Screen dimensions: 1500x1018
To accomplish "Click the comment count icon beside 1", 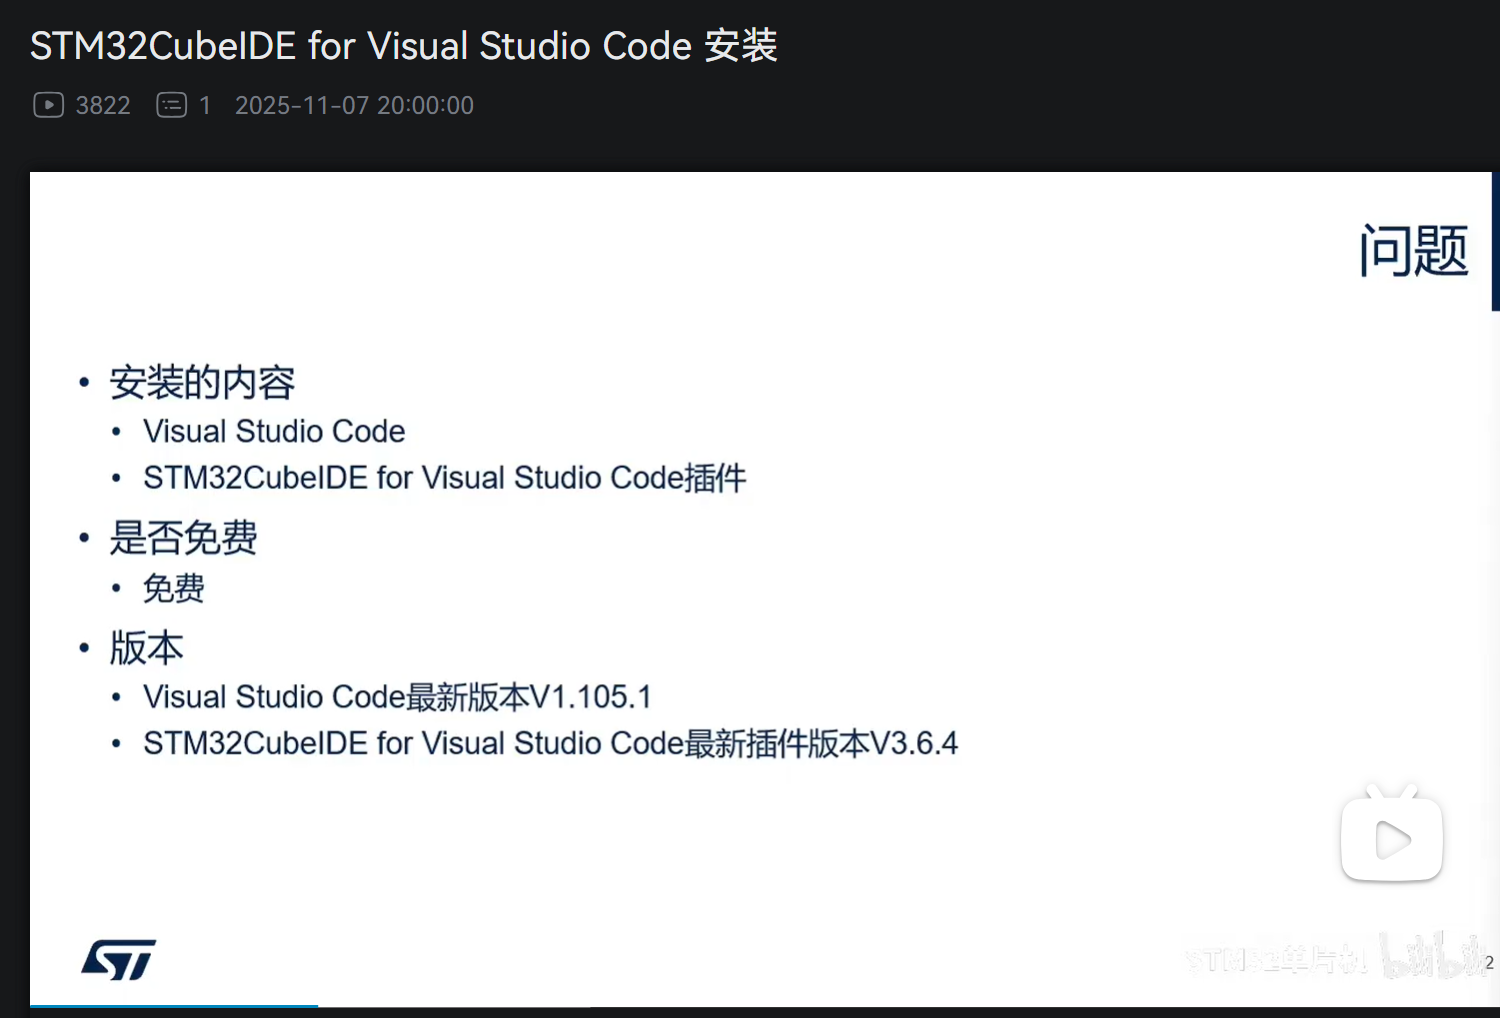I will point(172,105).
